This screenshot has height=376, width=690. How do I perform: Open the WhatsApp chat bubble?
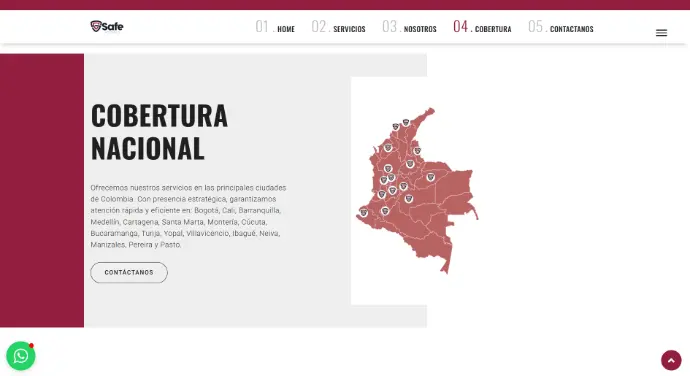click(21, 356)
